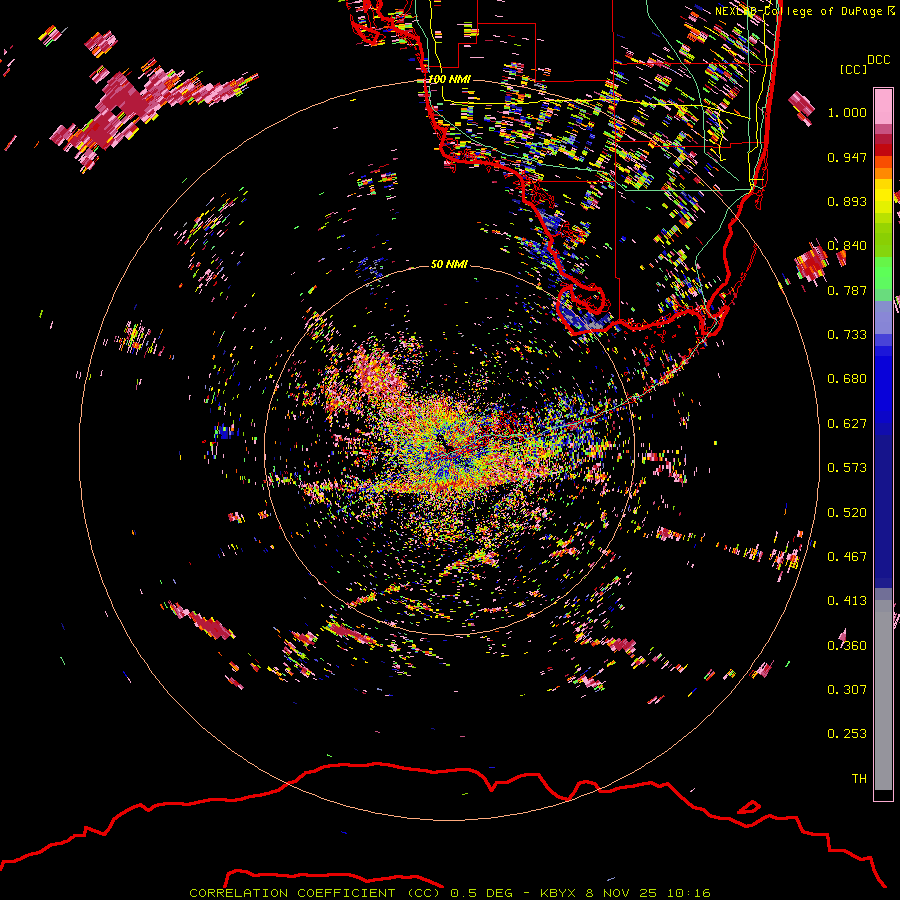Click the 1.000 value on the scale

click(847, 112)
